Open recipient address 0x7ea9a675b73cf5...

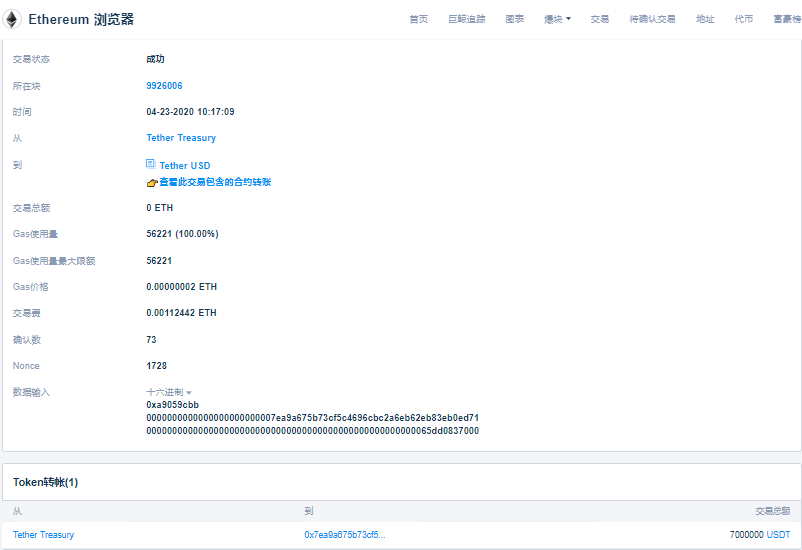[x=345, y=535]
